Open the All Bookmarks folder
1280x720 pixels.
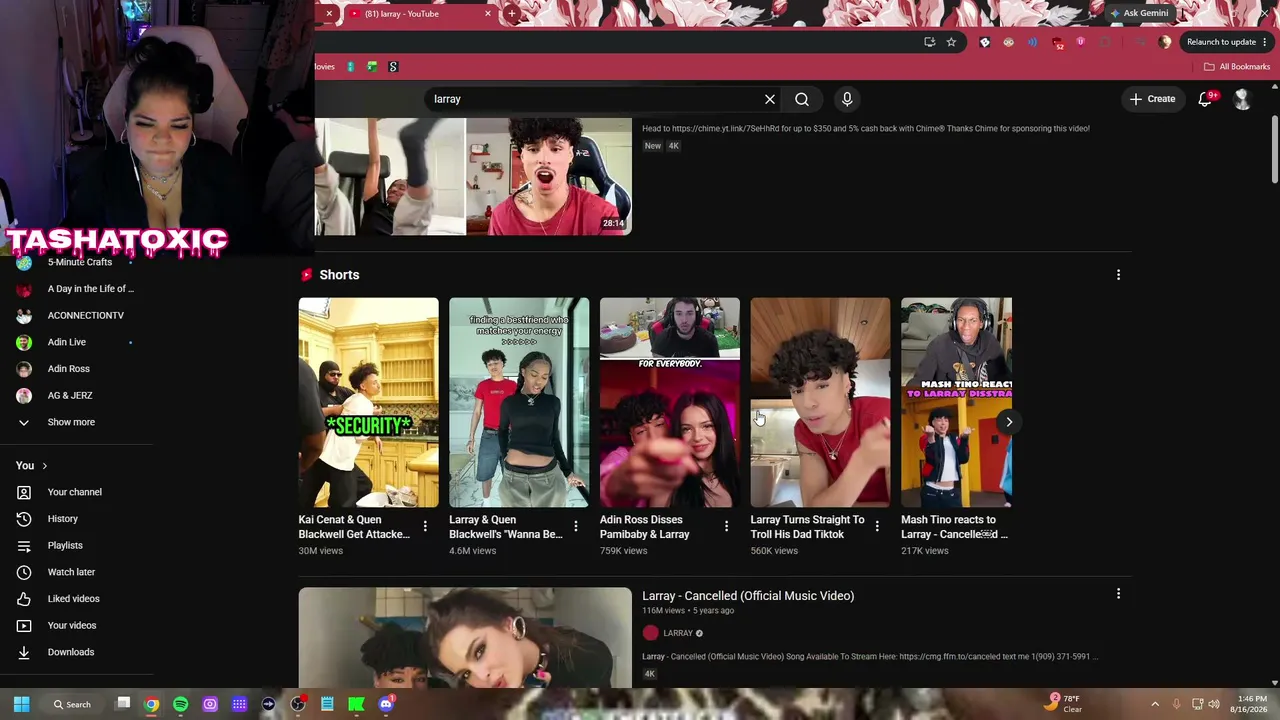(x=1237, y=67)
